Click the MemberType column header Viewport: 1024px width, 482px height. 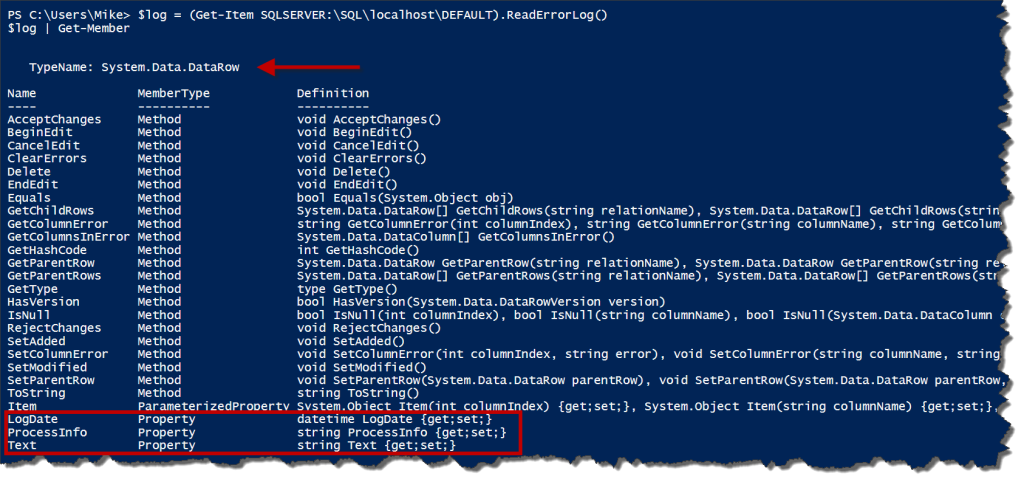(x=174, y=93)
